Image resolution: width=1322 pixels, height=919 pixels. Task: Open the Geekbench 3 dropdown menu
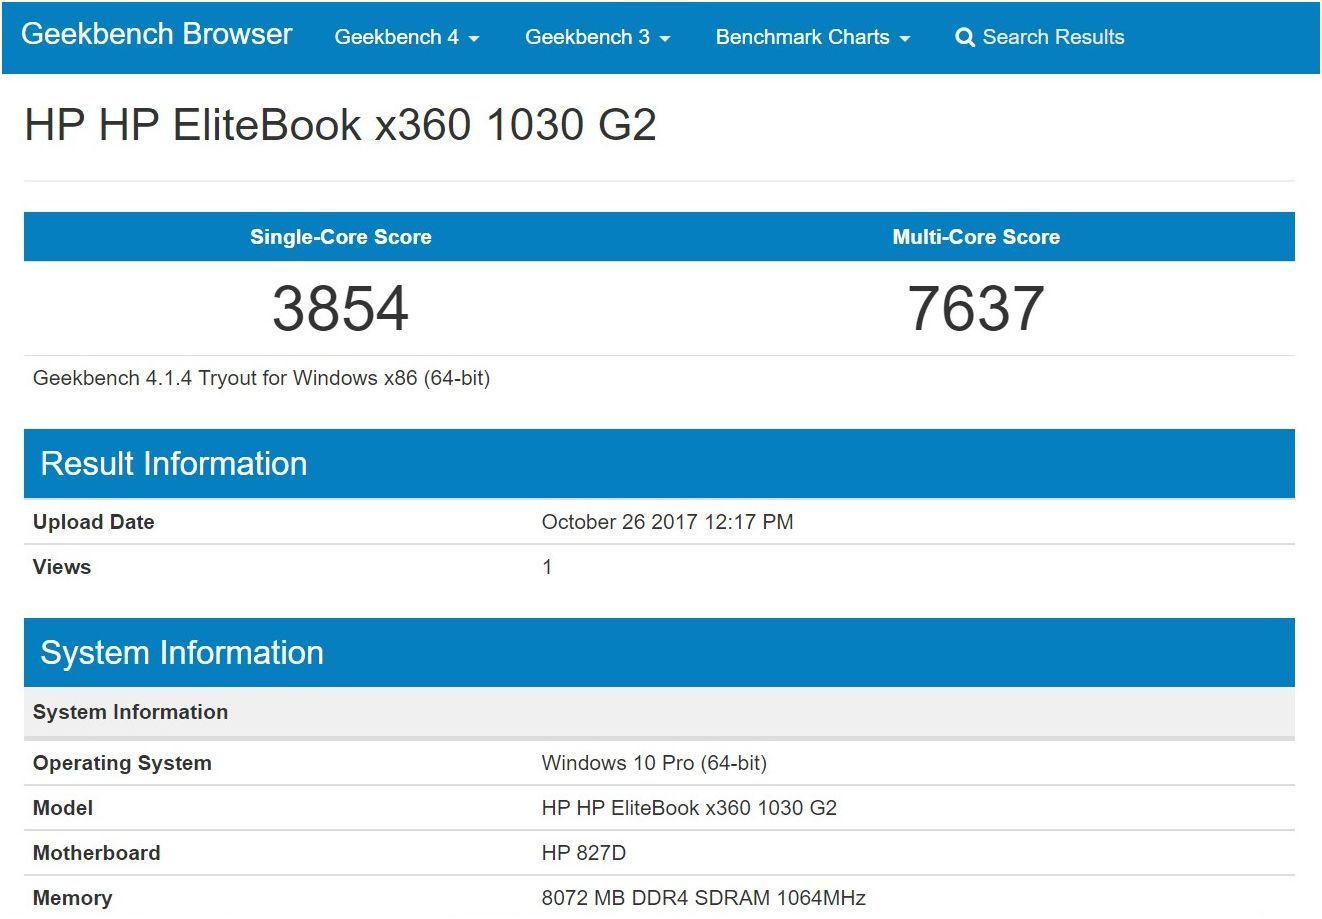(x=597, y=37)
